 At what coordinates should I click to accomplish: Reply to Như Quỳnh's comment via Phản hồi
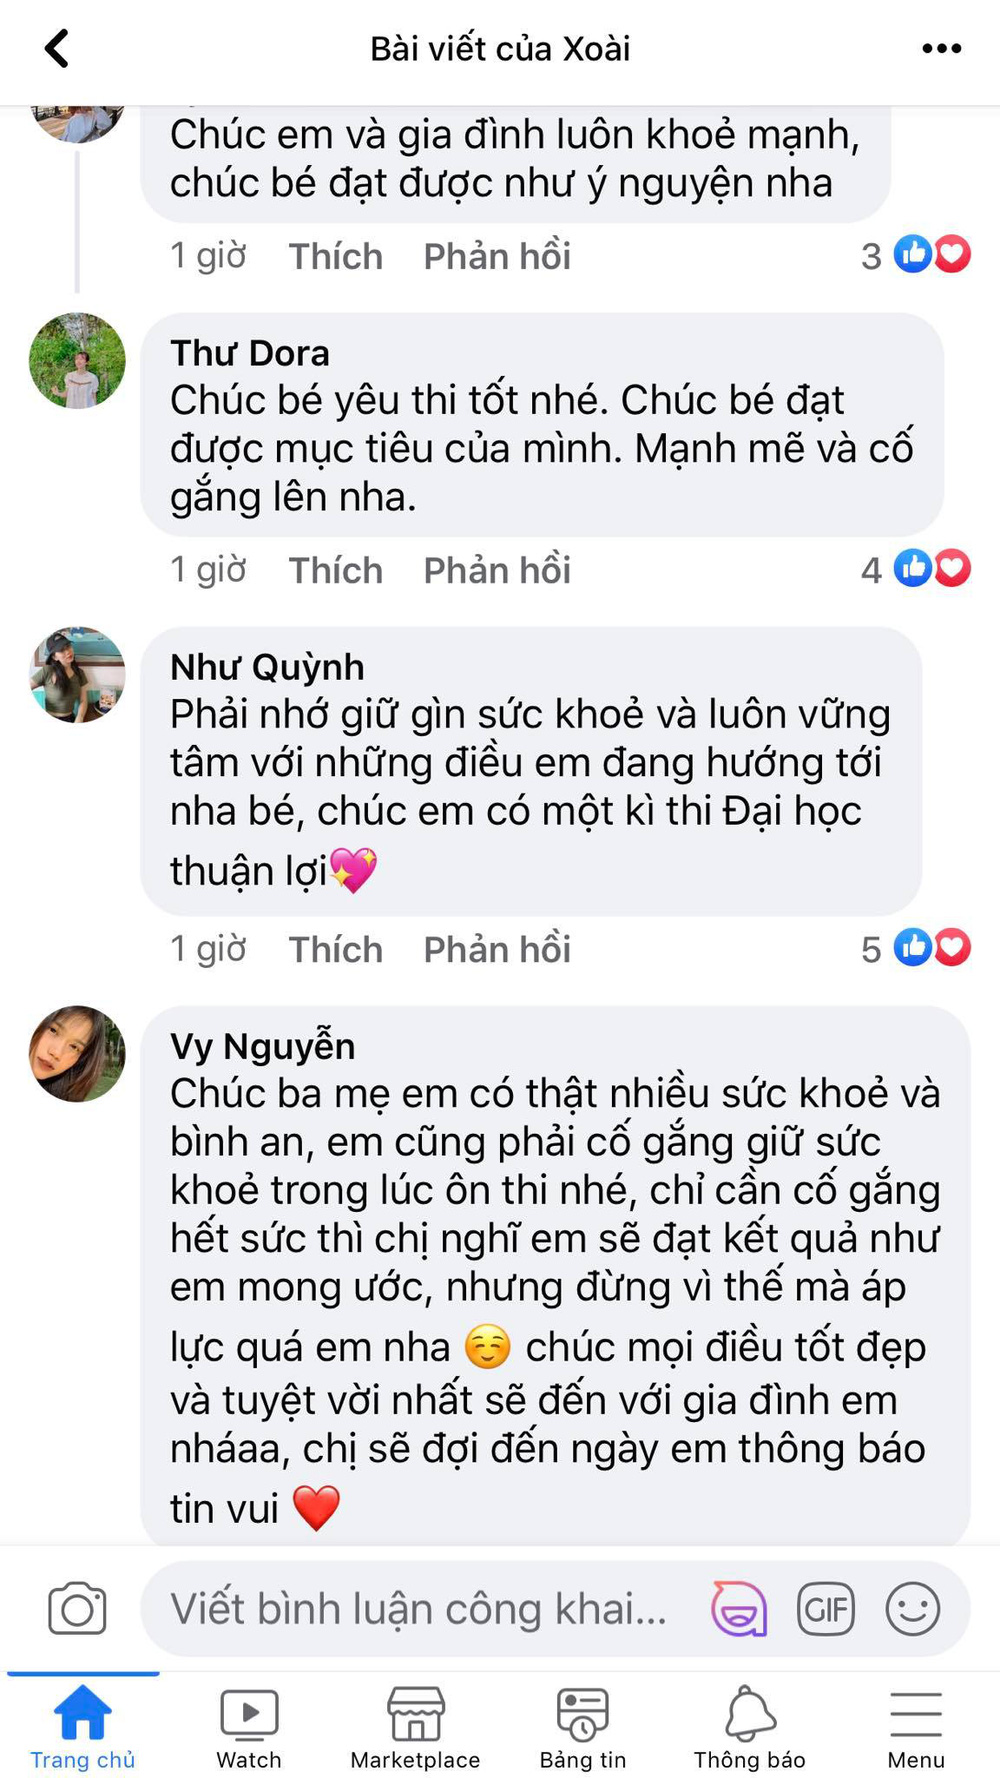497,949
